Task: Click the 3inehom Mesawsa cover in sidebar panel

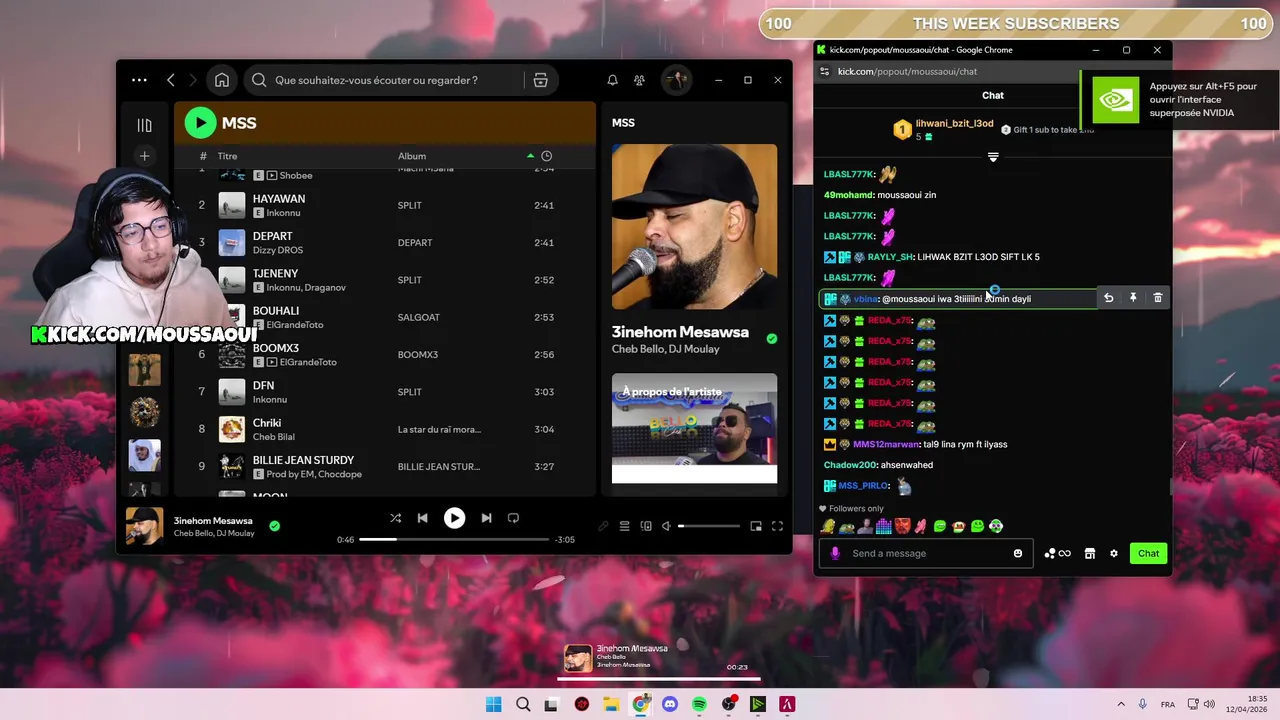Action: coord(694,227)
